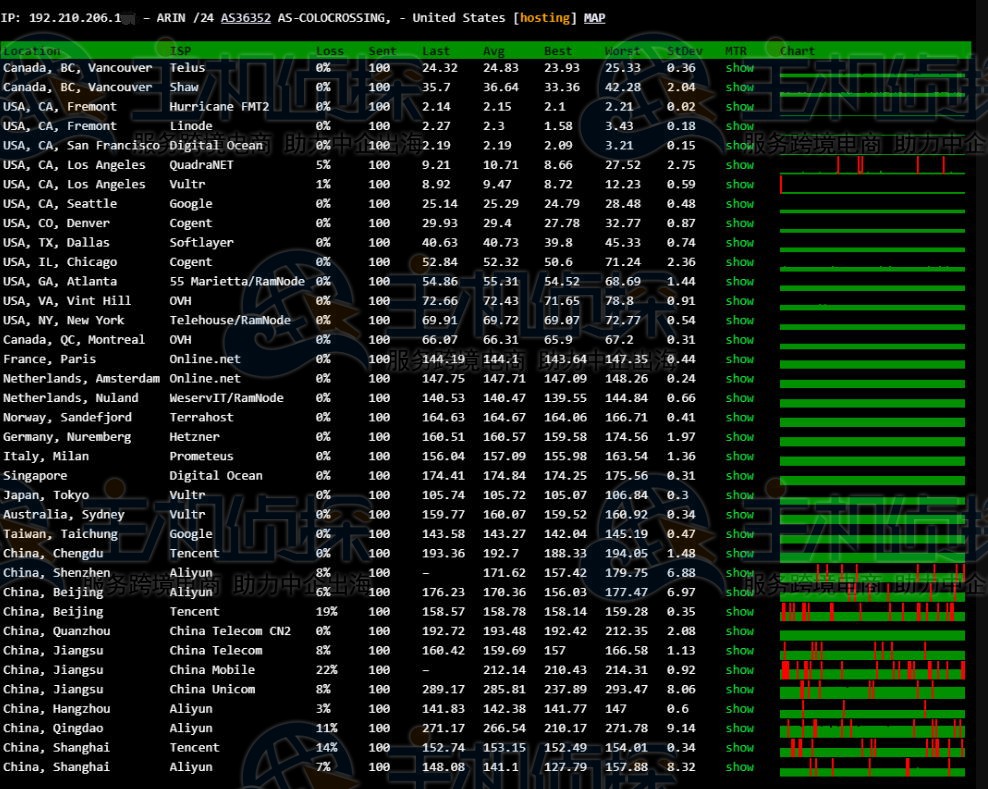The image size is (988, 789).
Task: Show MTR for QuadraNET Los Angeles
Action: (x=740, y=165)
